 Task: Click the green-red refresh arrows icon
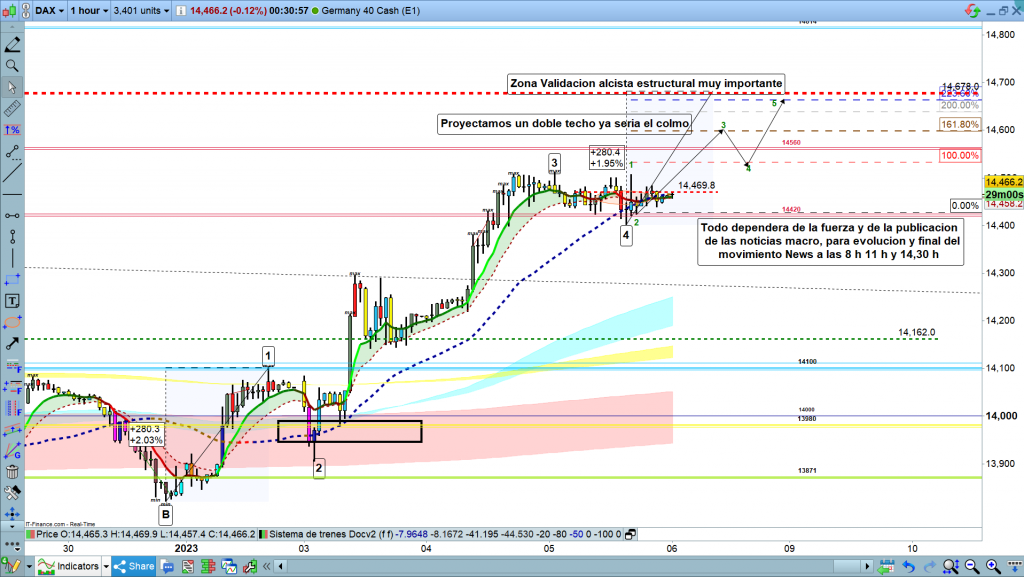pyautogui.click(x=972, y=11)
